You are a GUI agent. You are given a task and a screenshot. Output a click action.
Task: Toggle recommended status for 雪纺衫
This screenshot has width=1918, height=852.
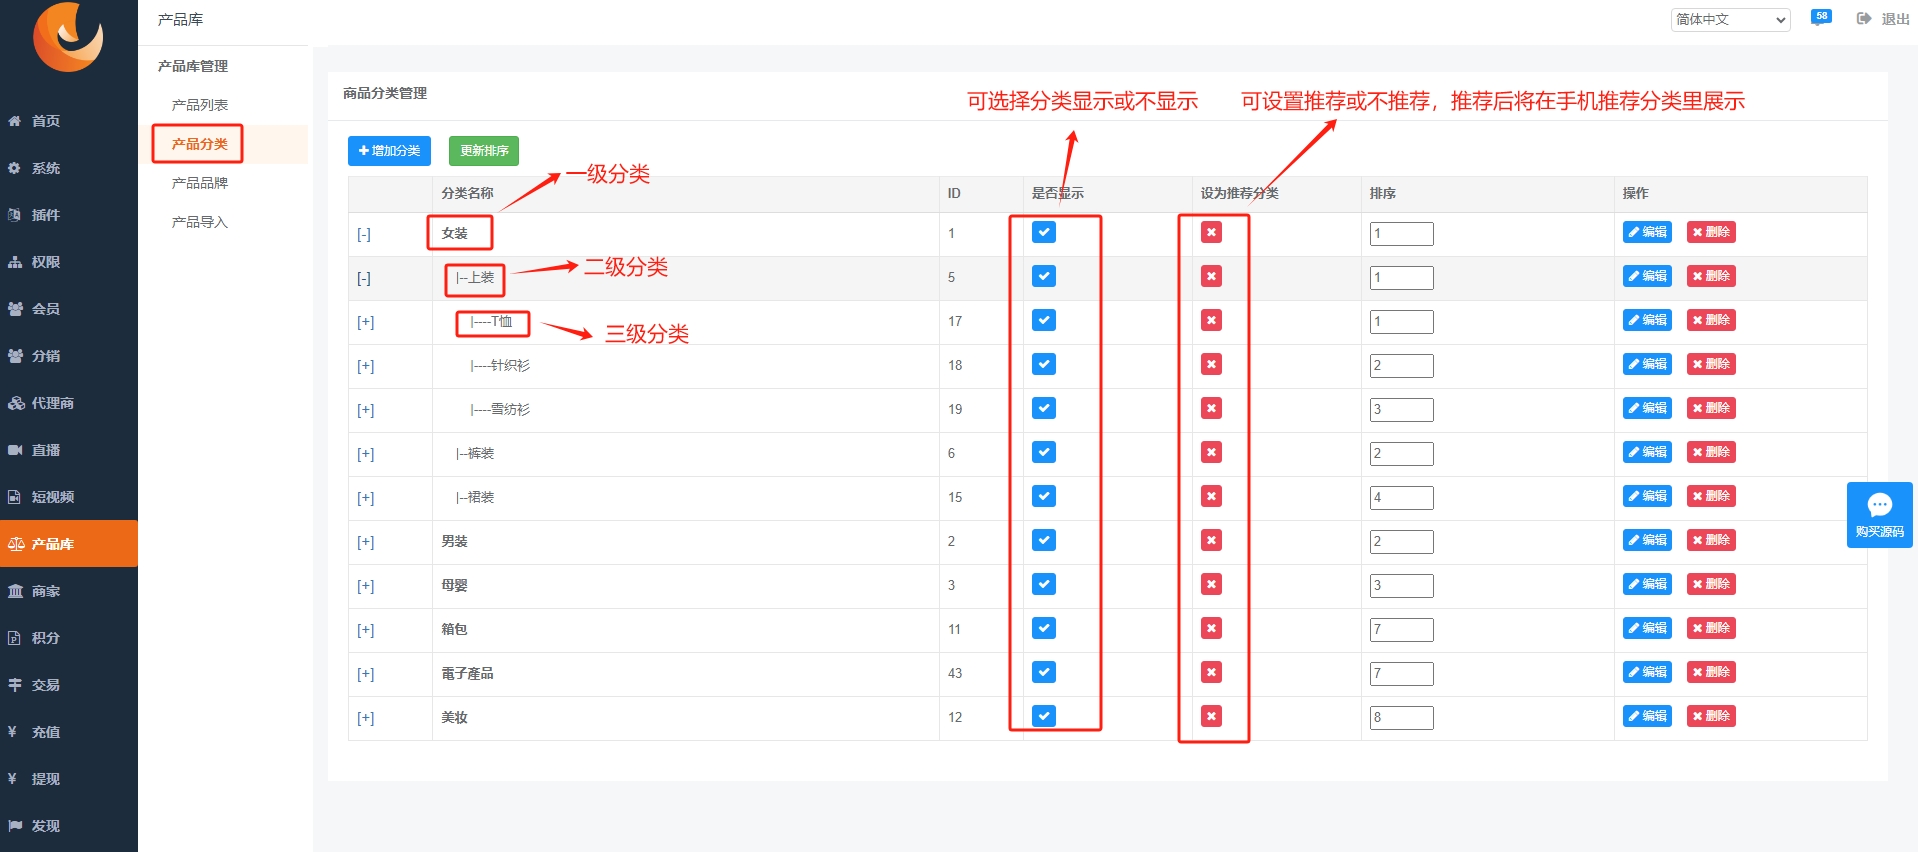coord(1212,408)
